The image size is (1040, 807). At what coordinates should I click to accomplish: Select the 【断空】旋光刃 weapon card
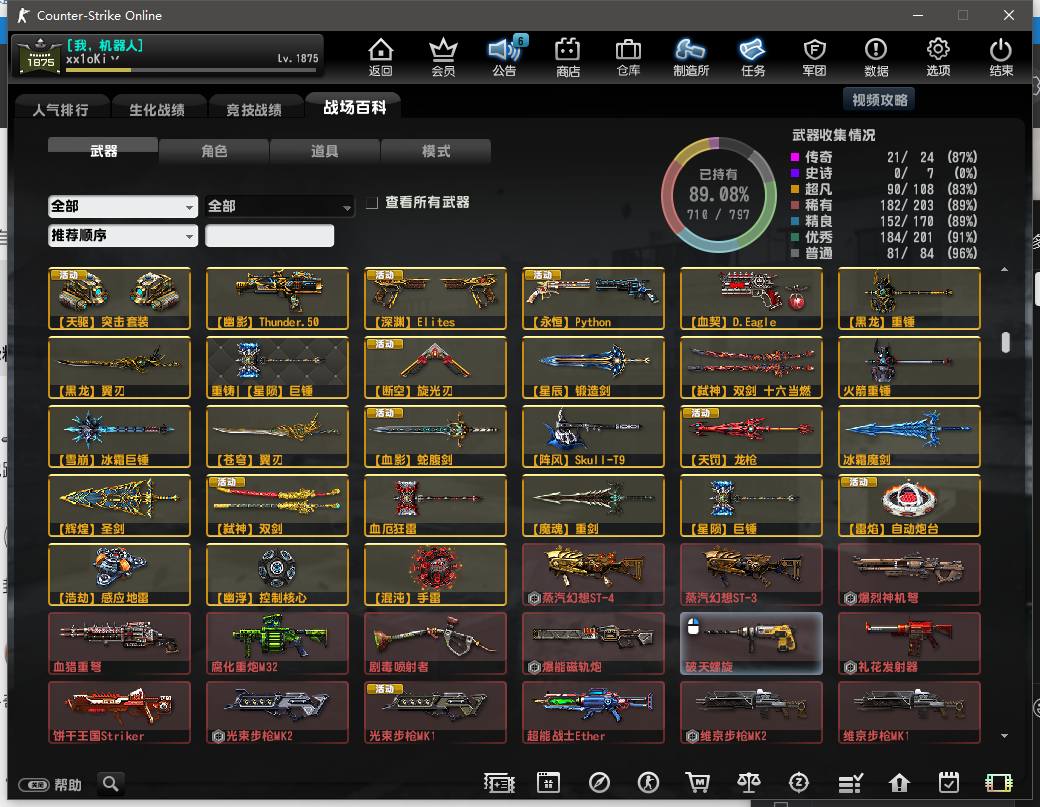click(x=435, y=367)
